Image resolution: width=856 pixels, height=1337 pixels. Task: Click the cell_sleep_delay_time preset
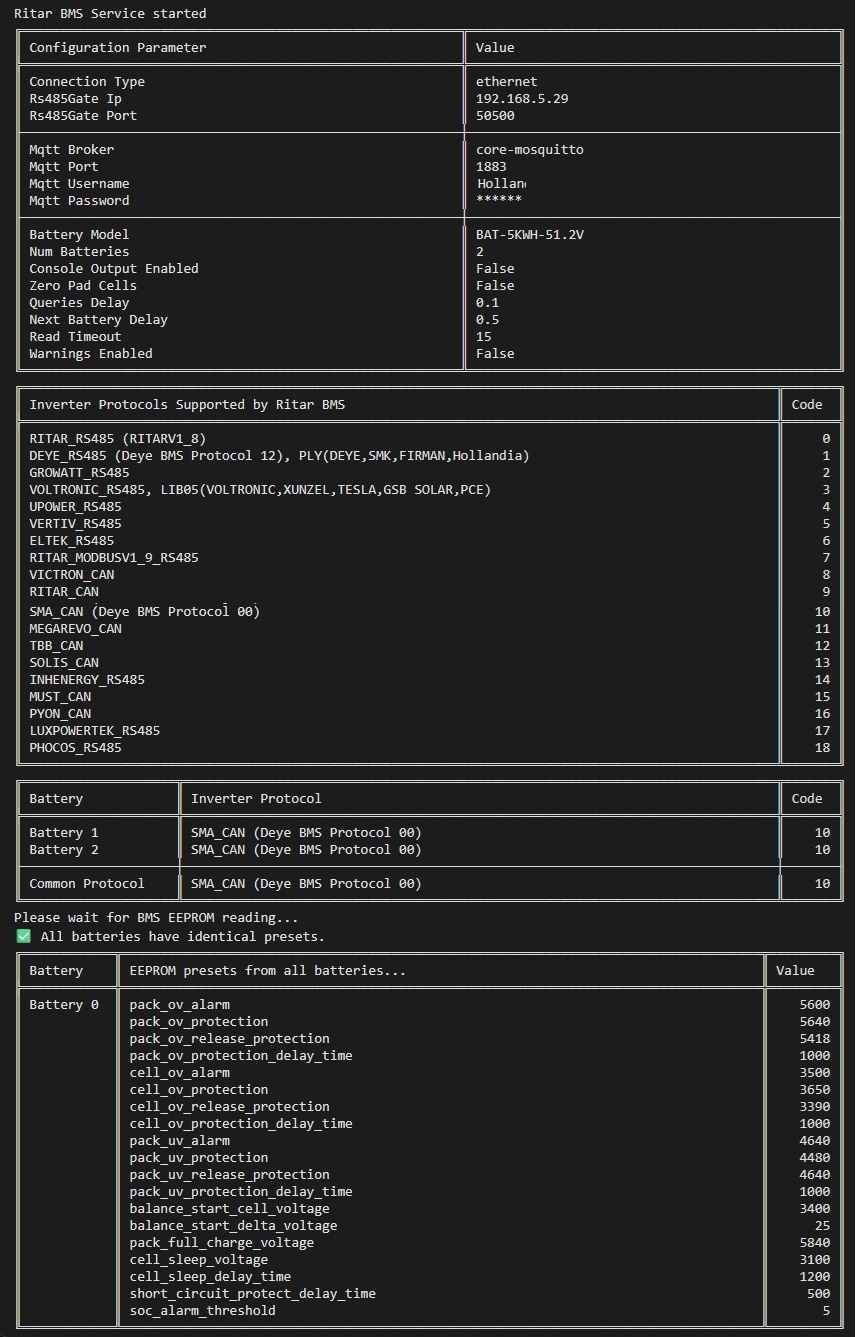coord(210,1277)
